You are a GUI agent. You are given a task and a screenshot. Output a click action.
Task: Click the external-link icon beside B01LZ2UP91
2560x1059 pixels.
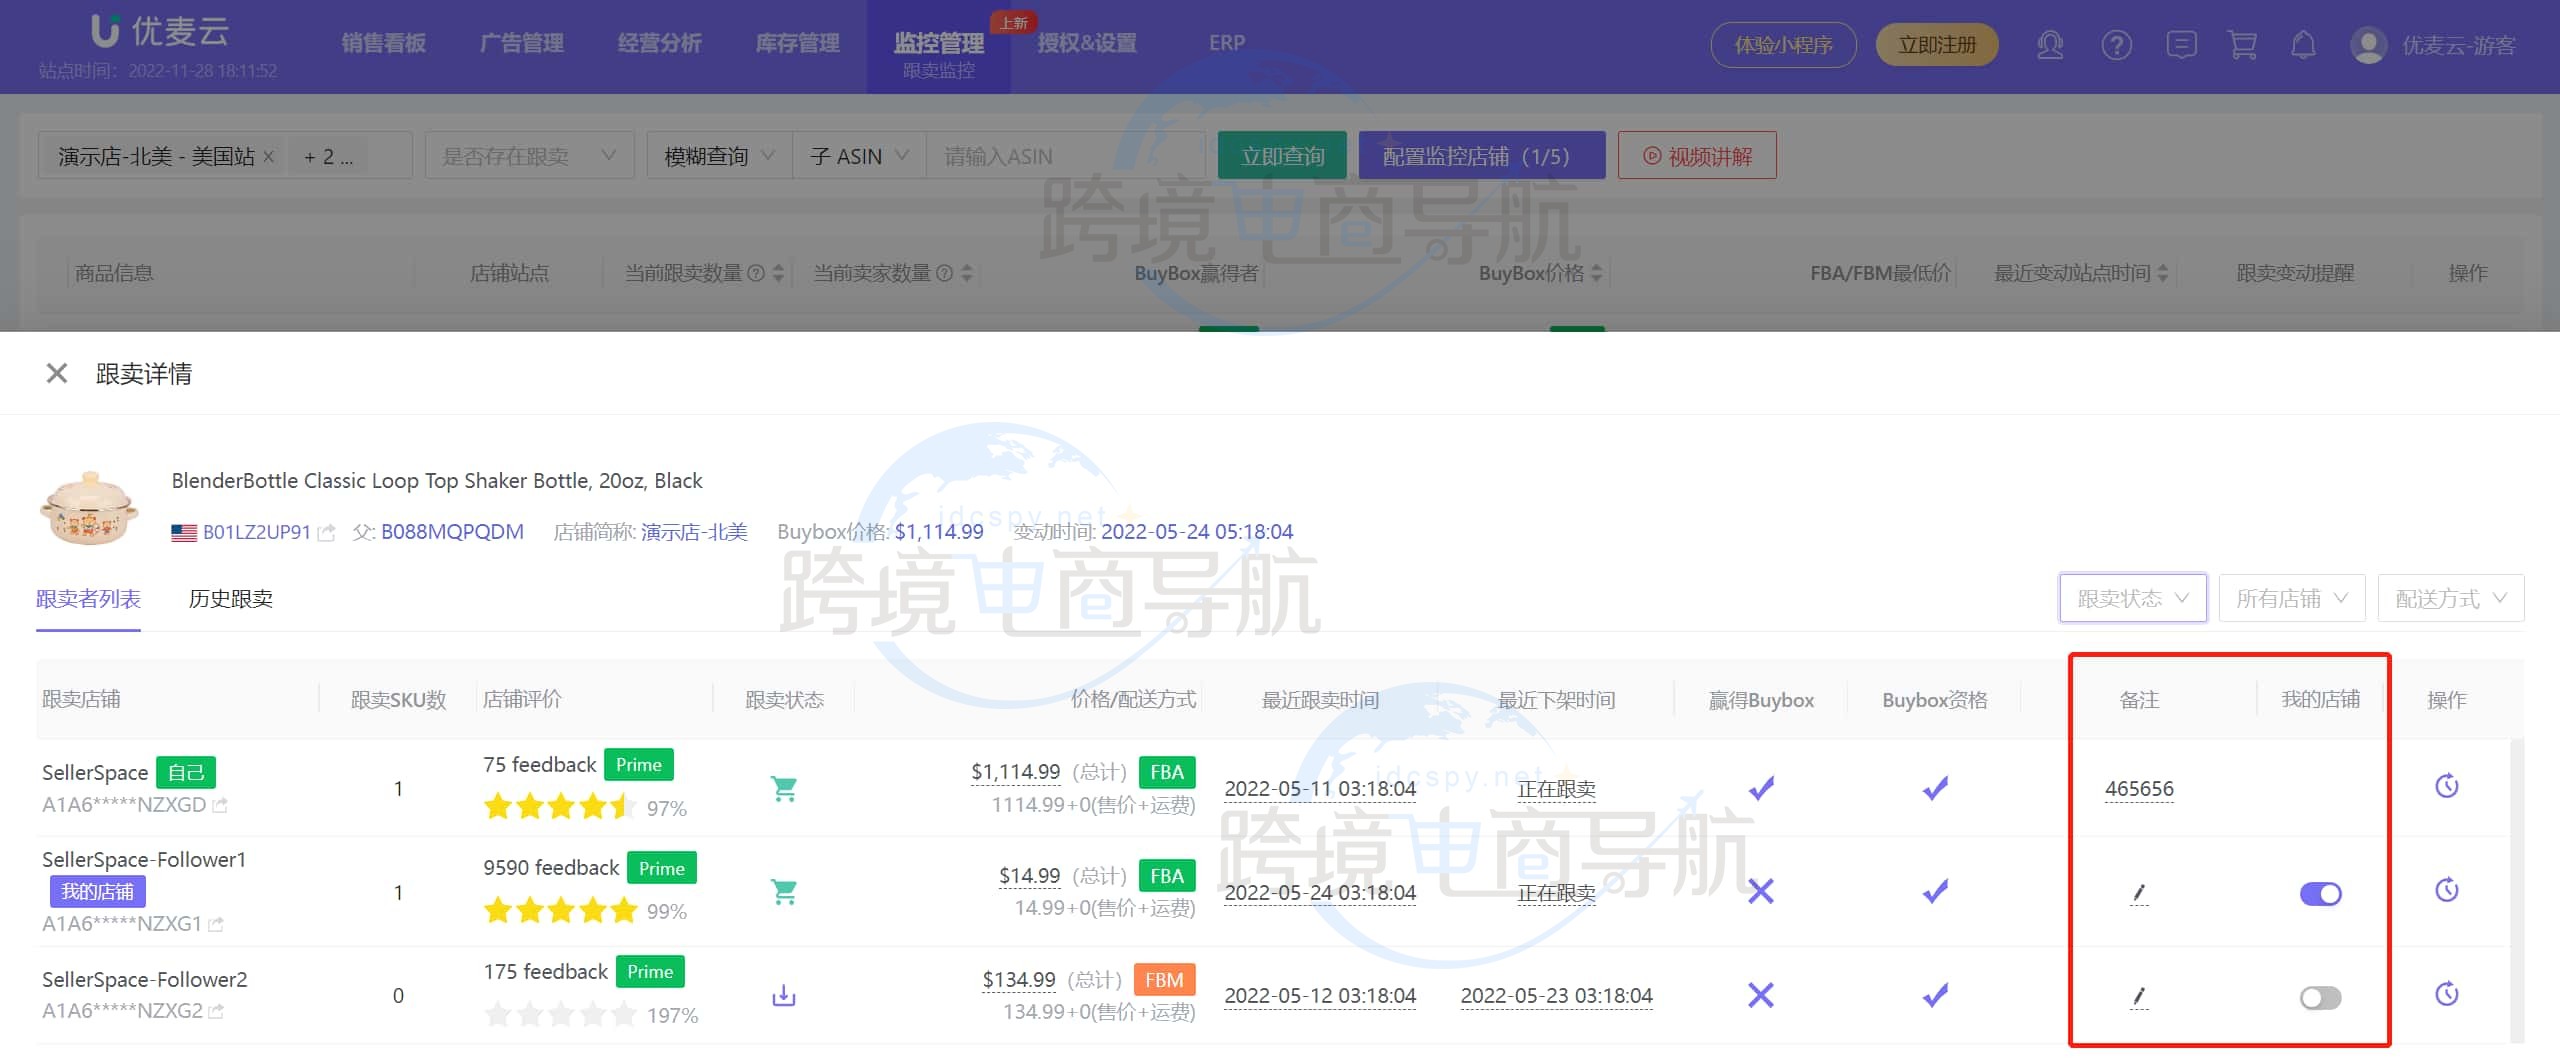pos(326,533)
